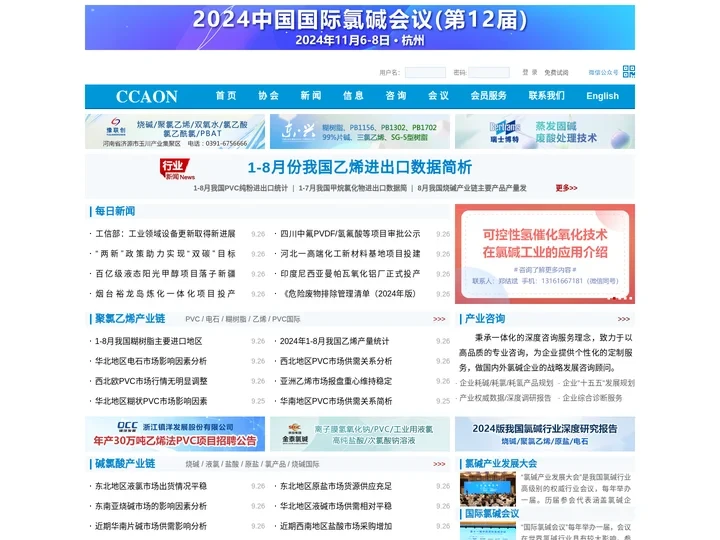Click the 氯碱产业发展大会 conference photo
This screenshot has height=540, width=720.
488,489
